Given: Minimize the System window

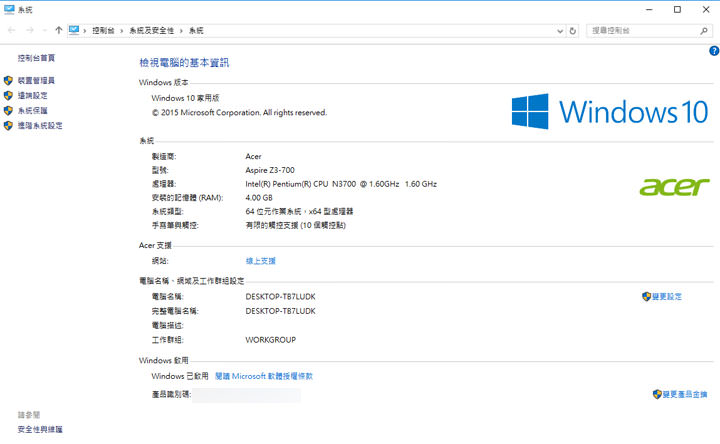Looking at the screenshot, I should (x=649, y=10).
